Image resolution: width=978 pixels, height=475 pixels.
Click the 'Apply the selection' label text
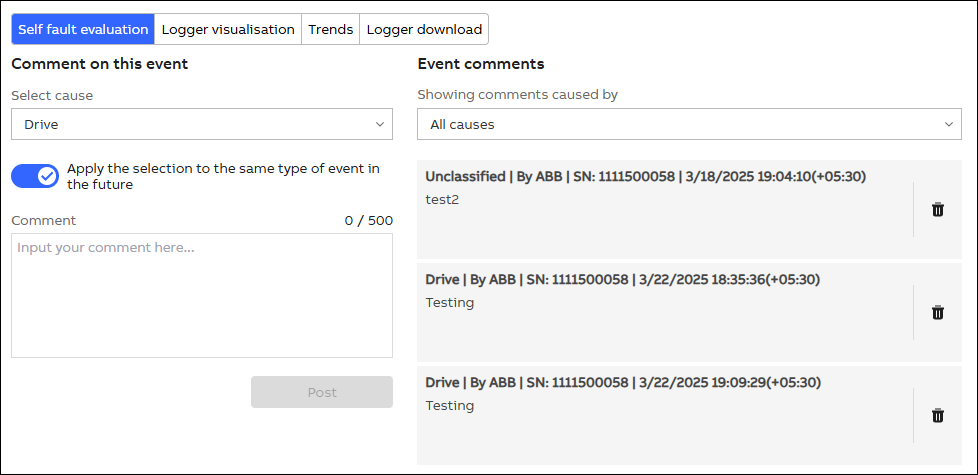pyautogui.click(x=223, y=176)
